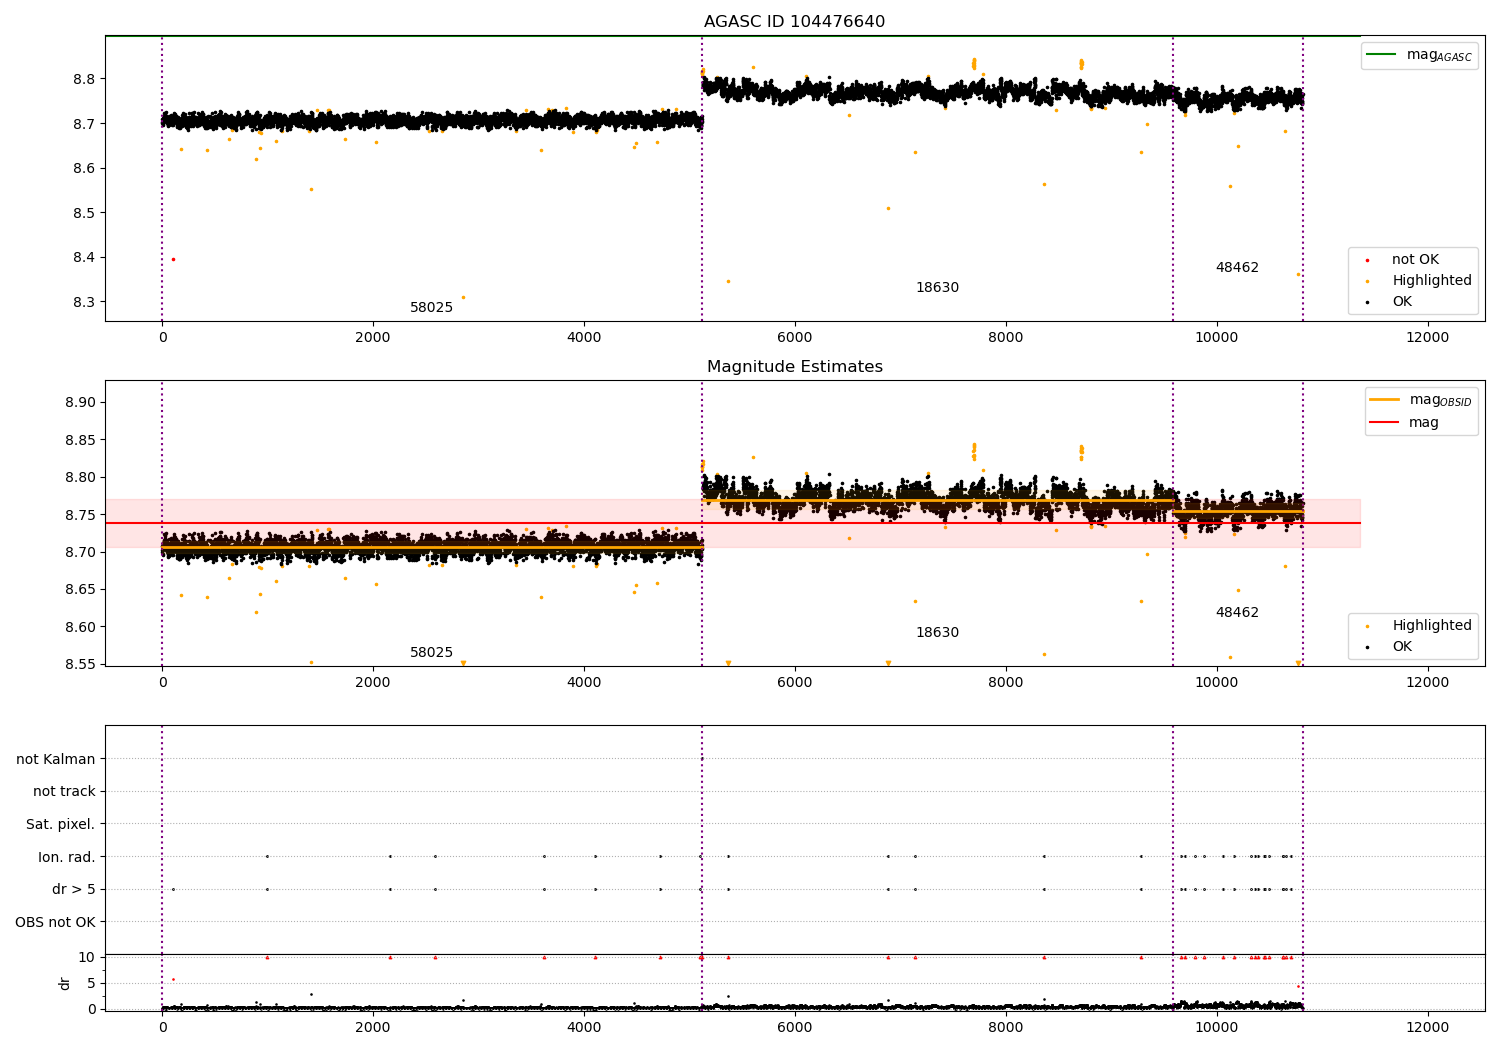
Task: Click the 18630 obsid label in top plot
Action: click(937, 288)
